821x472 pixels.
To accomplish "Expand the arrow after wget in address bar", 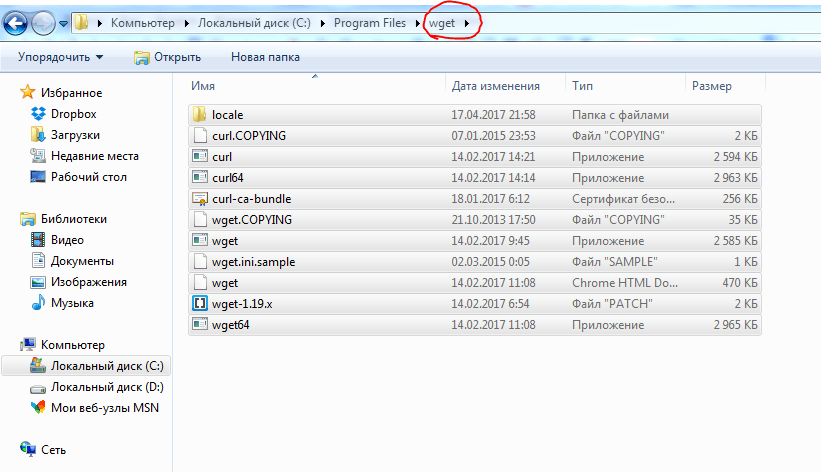I will (467, 22).
